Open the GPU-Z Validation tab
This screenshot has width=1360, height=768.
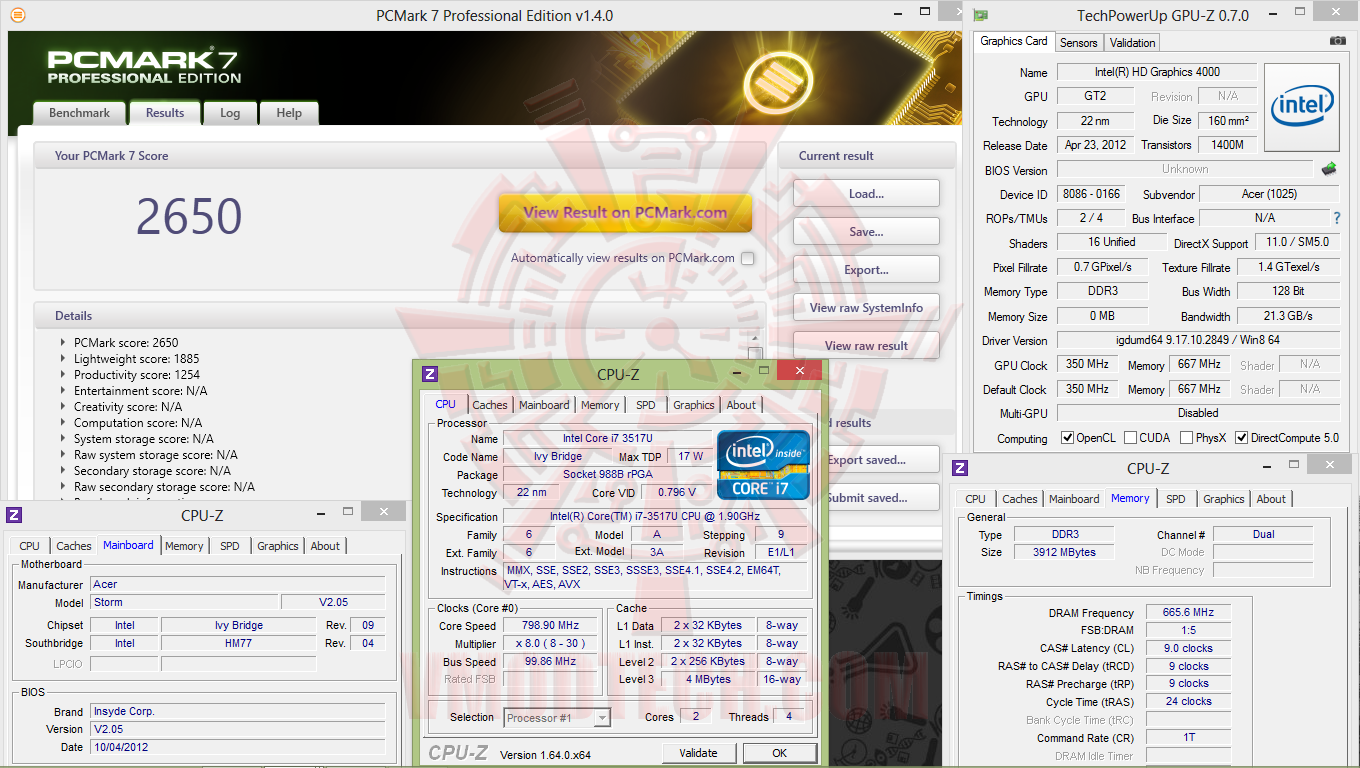click(1133, 43)
